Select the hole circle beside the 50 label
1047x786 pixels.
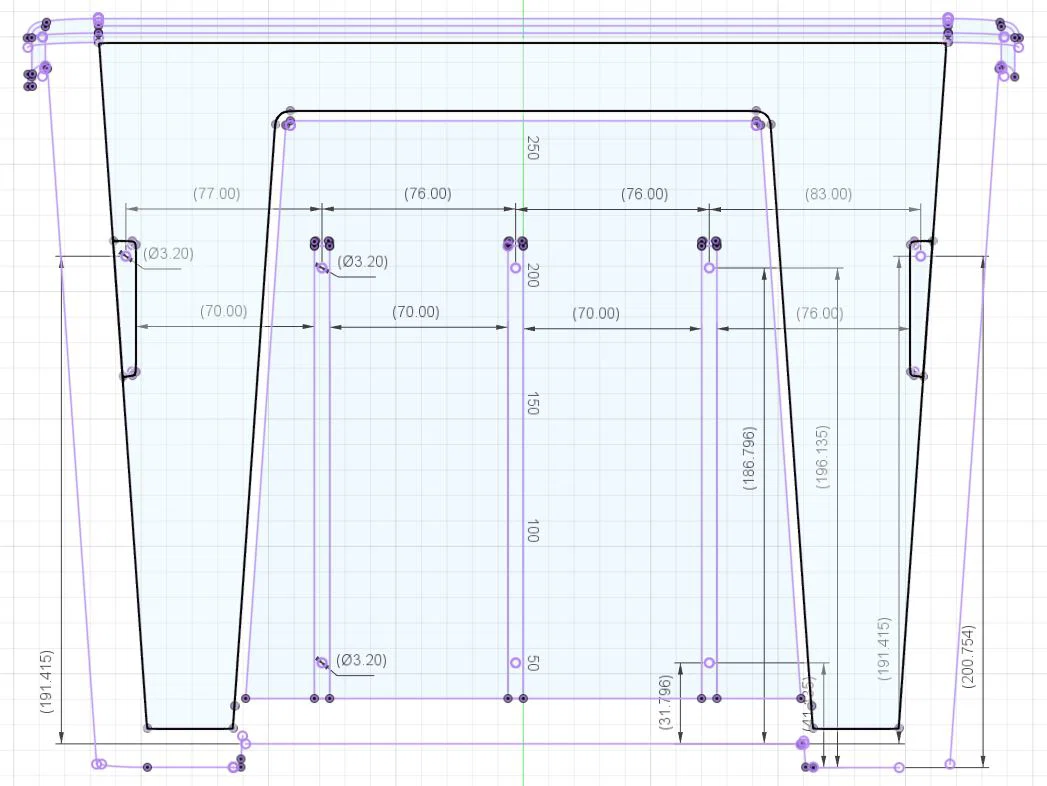(x=515, y=662)
